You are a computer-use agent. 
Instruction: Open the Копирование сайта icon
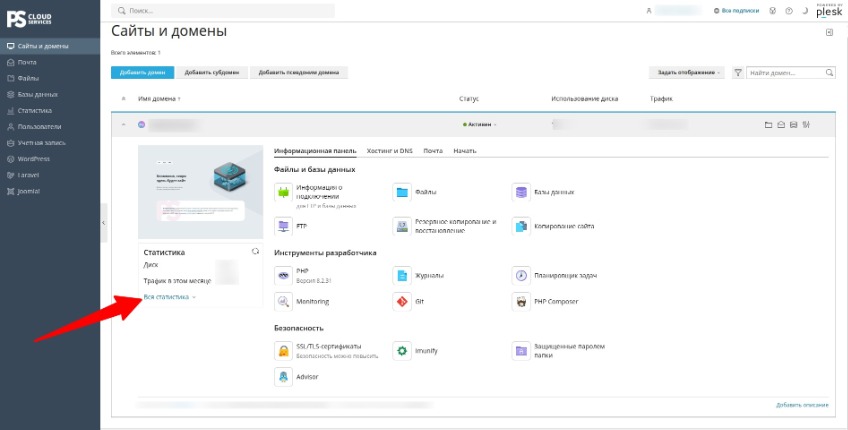pos(521,226)
